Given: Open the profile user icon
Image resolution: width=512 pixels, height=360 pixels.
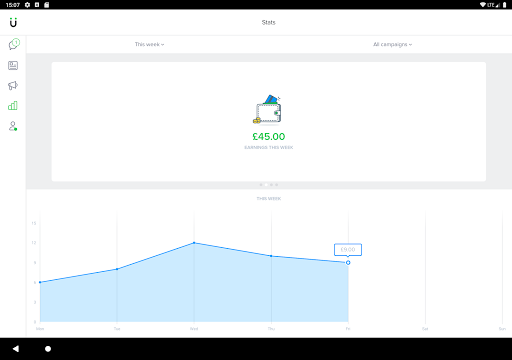Looking at the screenshot, I should [13, 126].
